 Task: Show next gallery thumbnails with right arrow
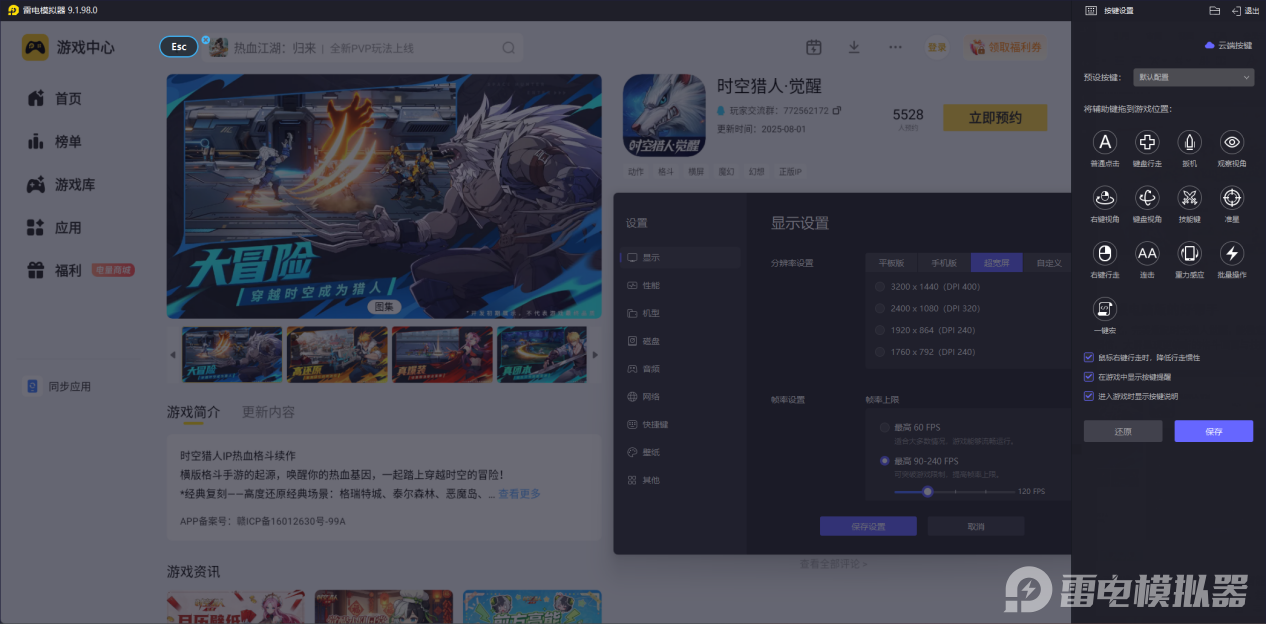pos(595,354)
